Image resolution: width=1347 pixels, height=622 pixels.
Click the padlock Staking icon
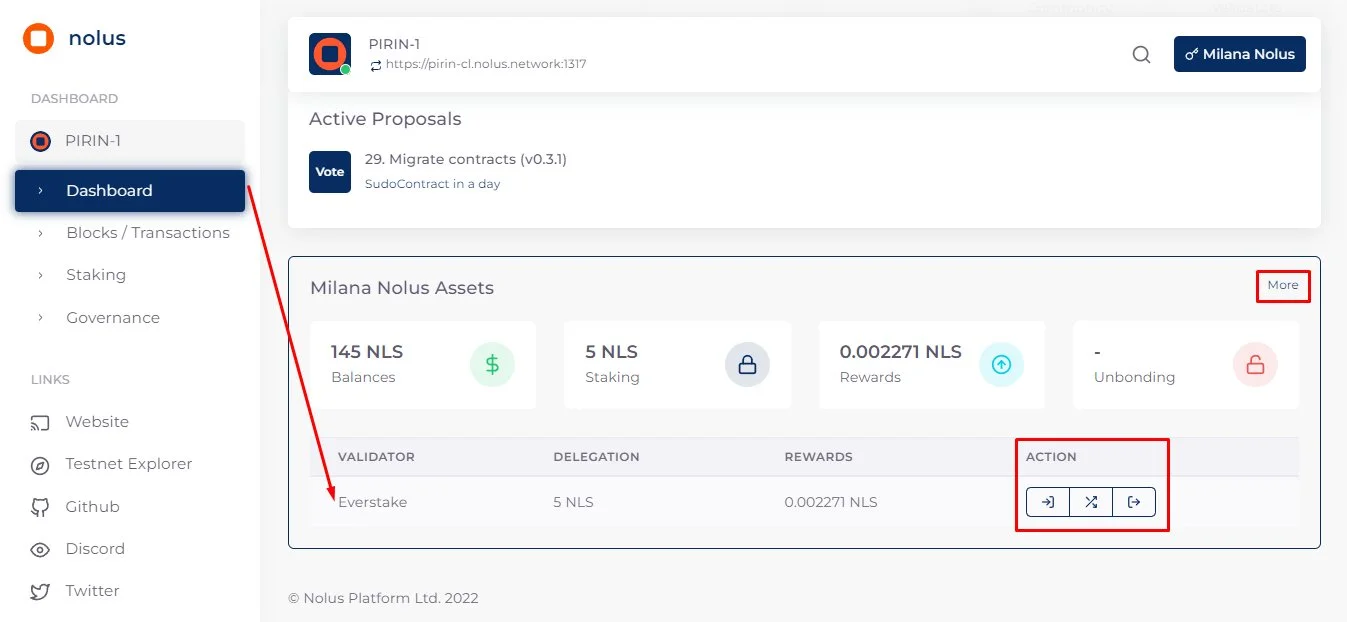(747, 364)
